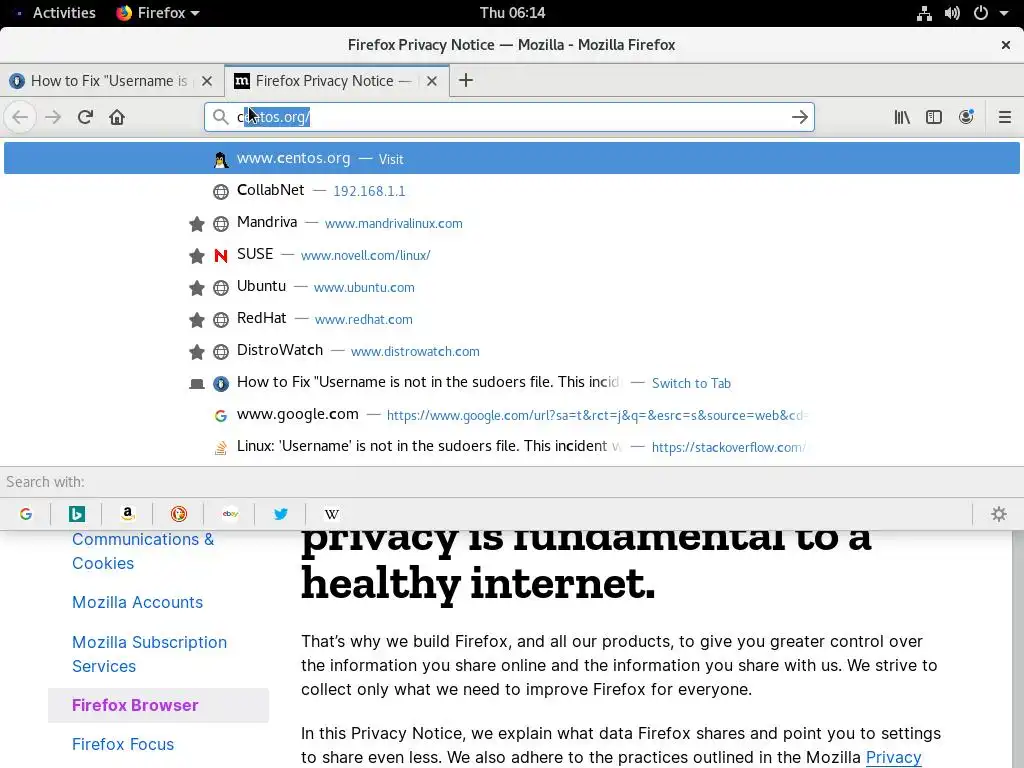1024x768 pixels.
Task: Search with Google icon
Action: tap(25, 514)
